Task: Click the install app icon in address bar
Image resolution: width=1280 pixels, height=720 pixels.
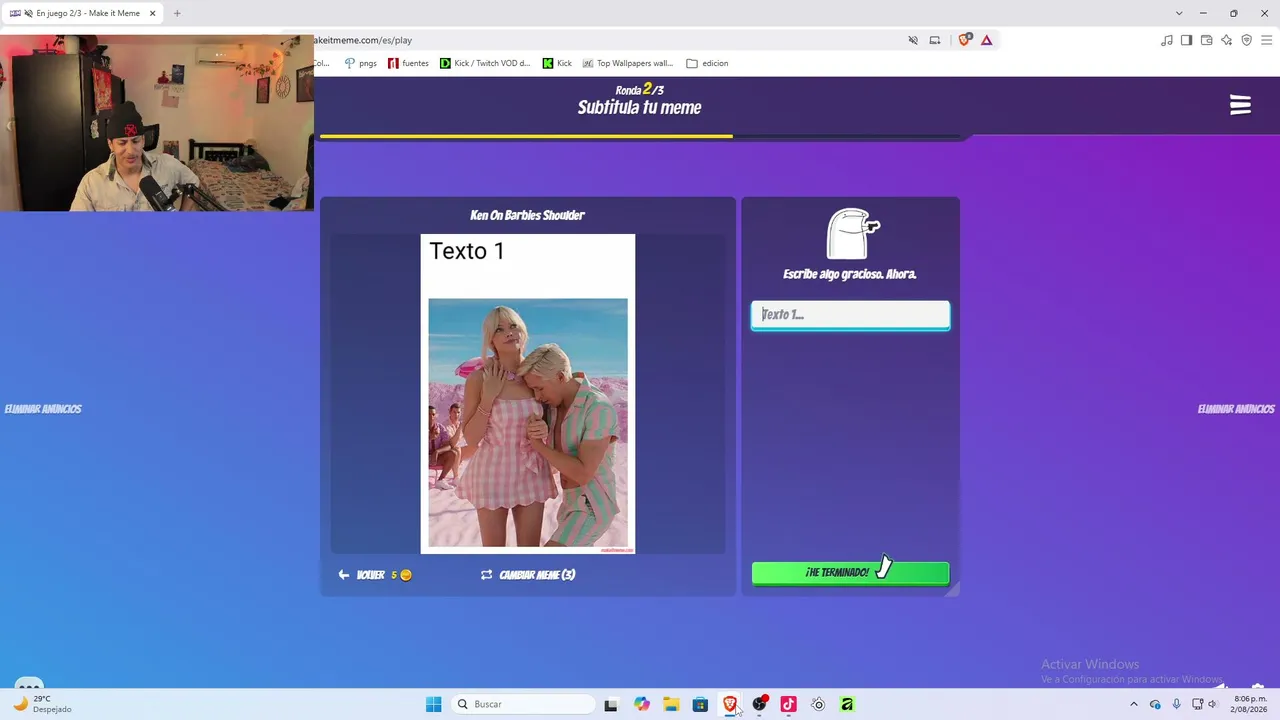Action: (935, 40)
